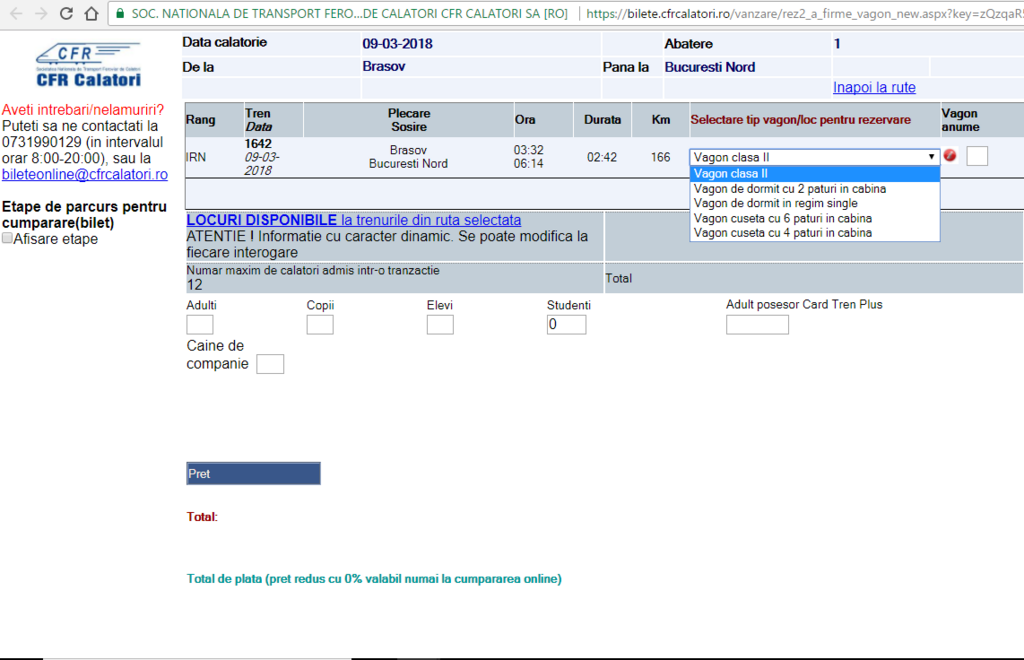Choose Vagon cuseta cu 6 paturi in cabina
1024x660 pixels.
point(814,218)
